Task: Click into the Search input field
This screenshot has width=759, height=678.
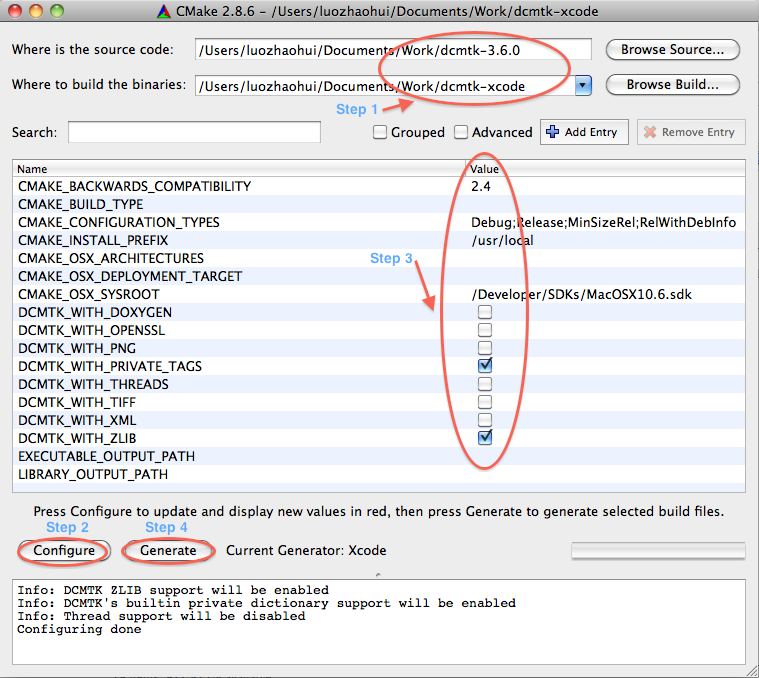Action: click(x=194, y=132)
